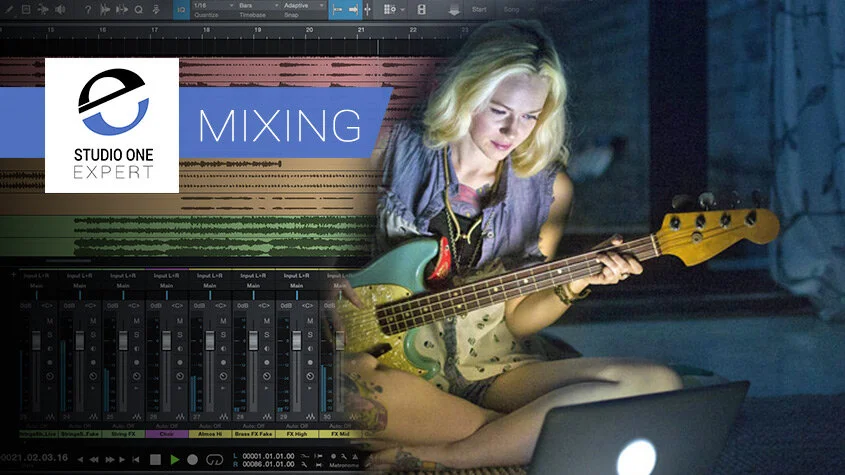Click the FX High channel fader handle
This screenshot has height=475, width=845.
click(x=296, y=340)
